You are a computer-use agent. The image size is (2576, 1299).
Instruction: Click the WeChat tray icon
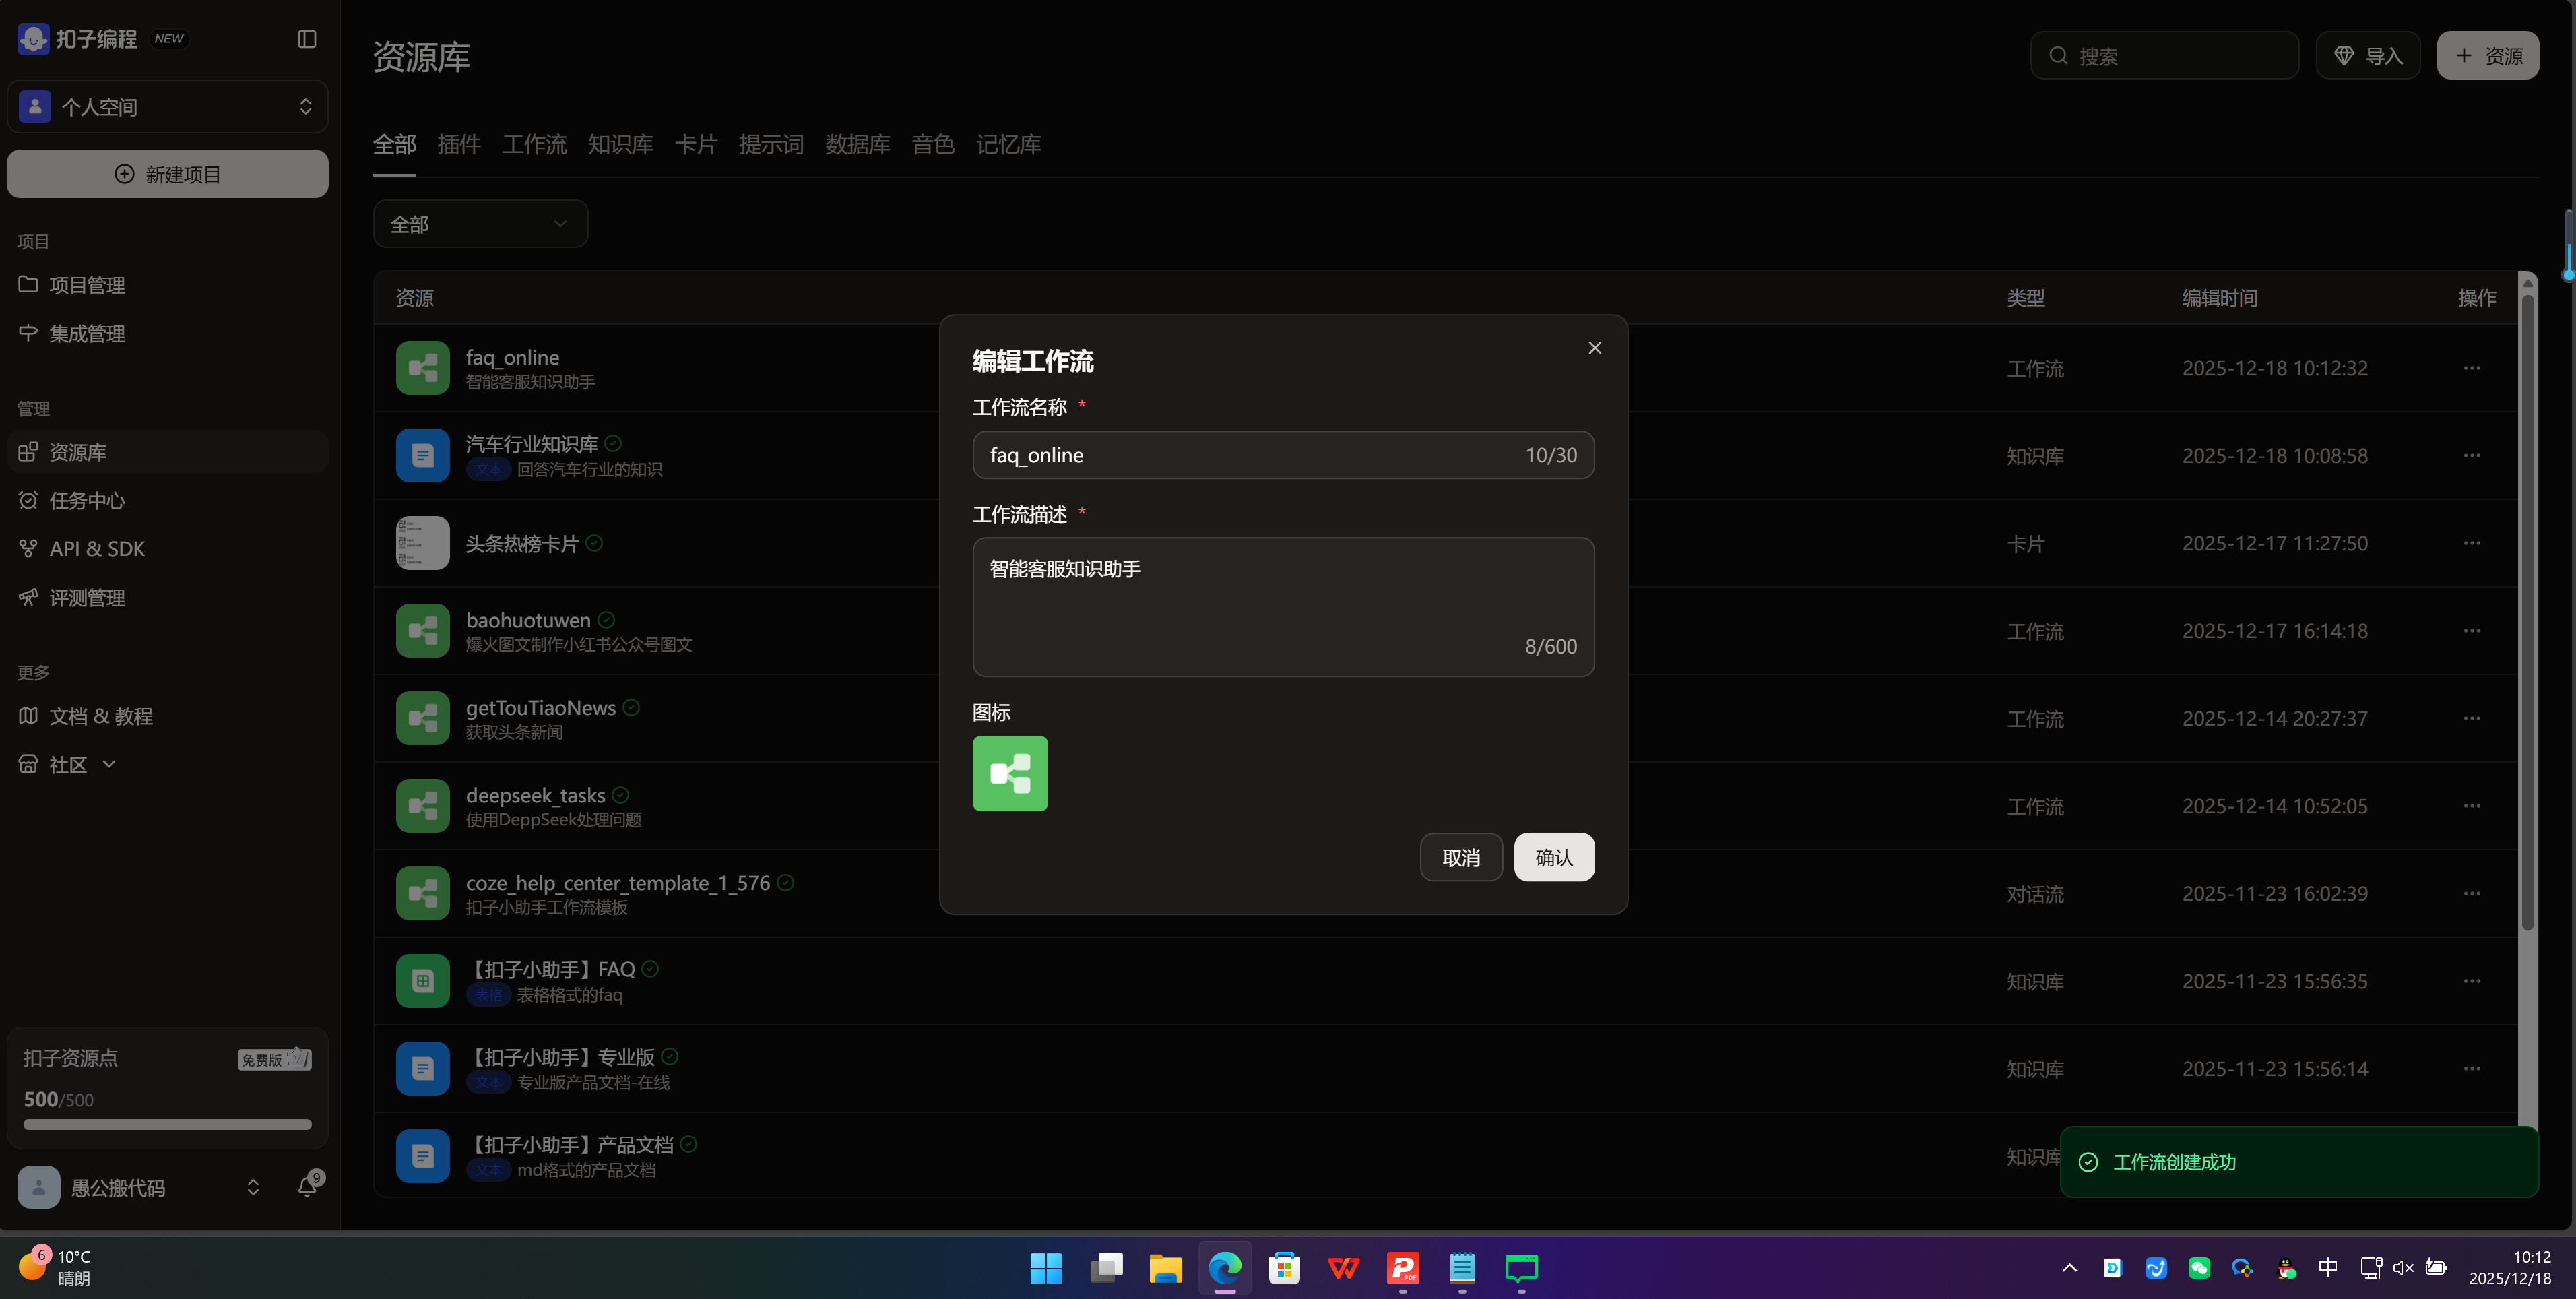pyautogui.click(x=2198, y=1268)
